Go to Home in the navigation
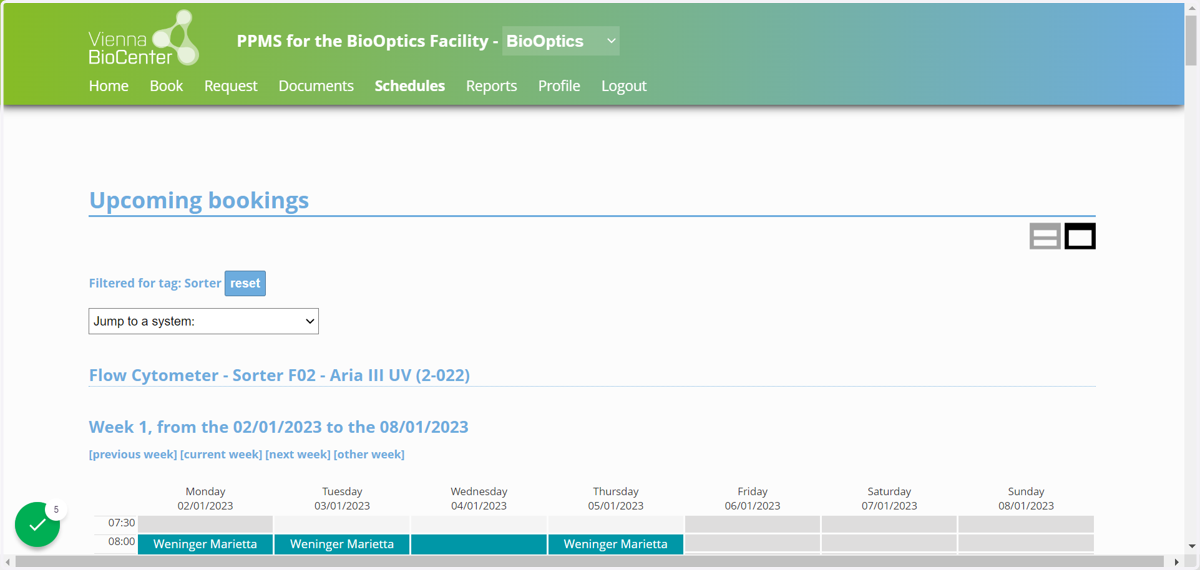Image resolution: width=1200 pixels, height=570 pixels. (x=108, y=86)
